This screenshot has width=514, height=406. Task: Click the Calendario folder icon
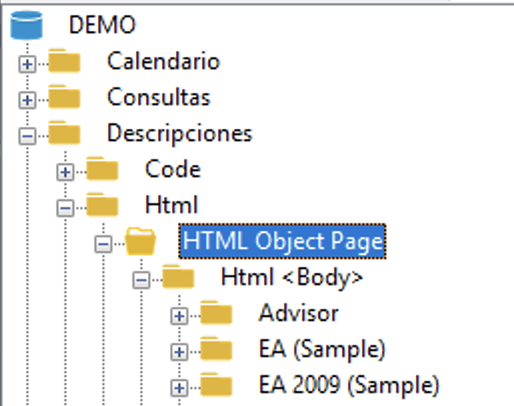coord(64,61)
